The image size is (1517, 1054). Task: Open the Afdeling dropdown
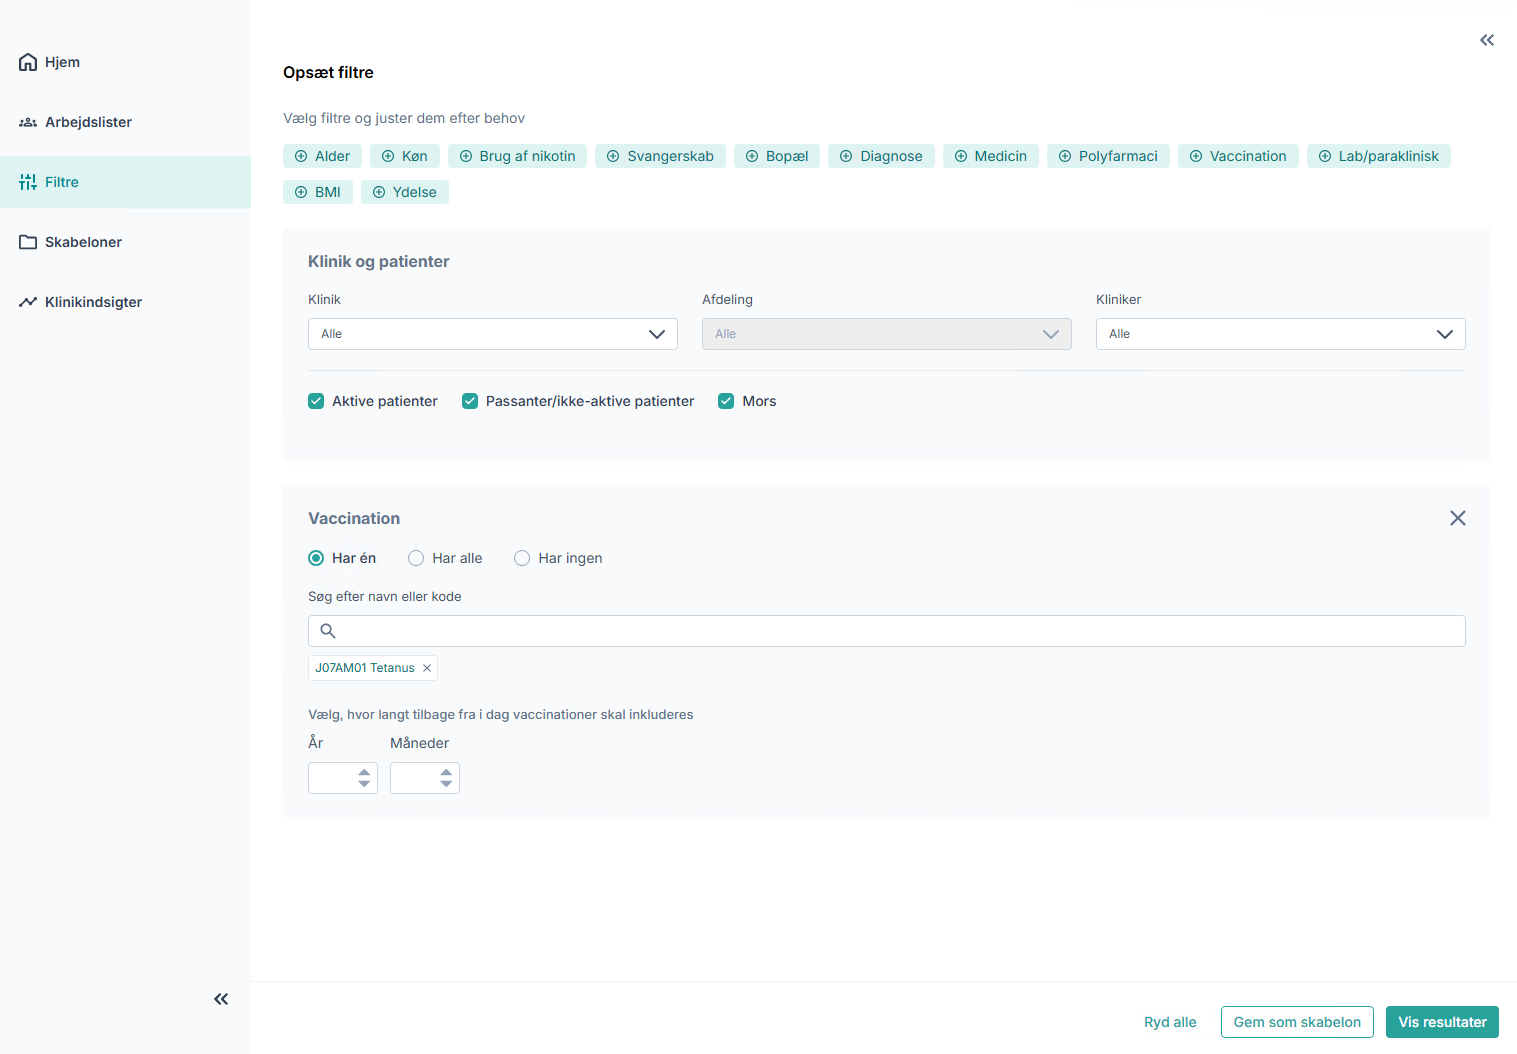[887, 334]
